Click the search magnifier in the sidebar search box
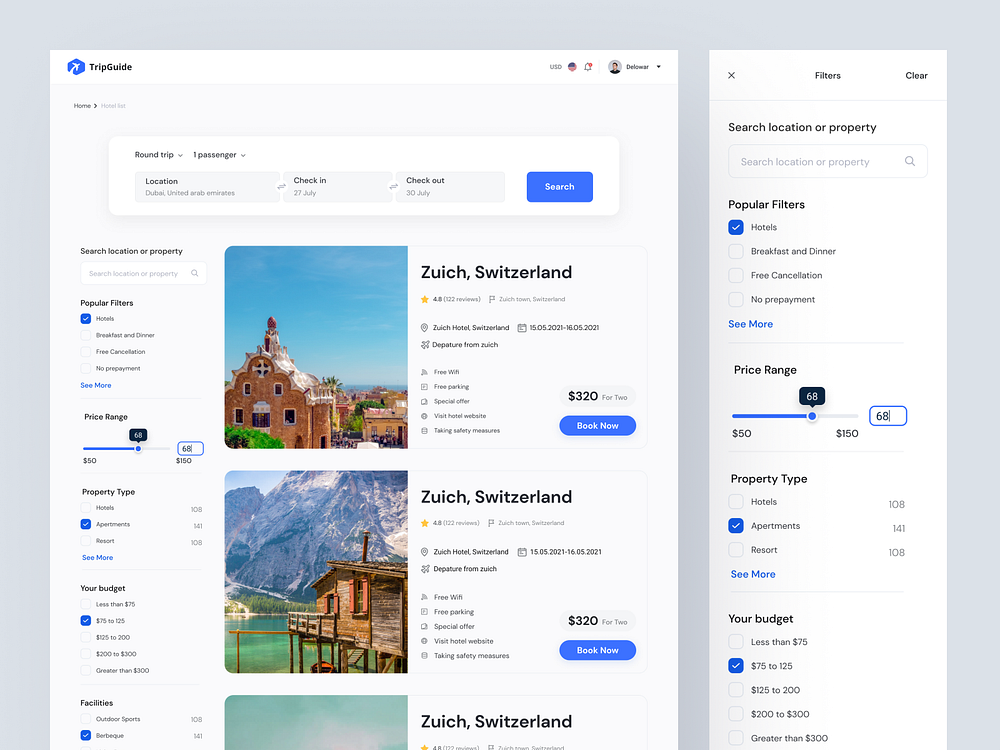The width and height of the screenshot is (1000, 750). [196, 273]
